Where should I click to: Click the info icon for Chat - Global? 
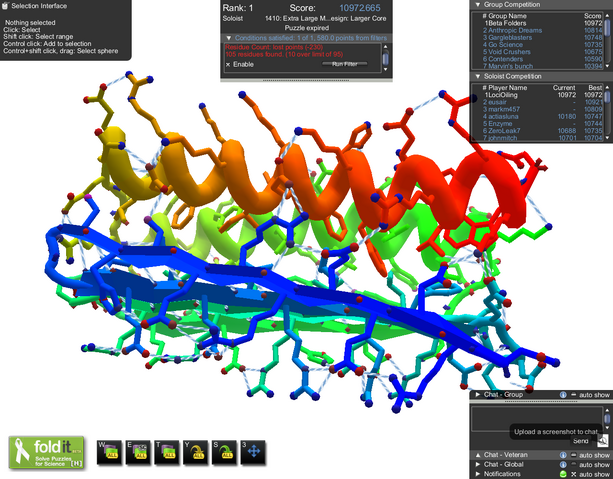click(x=563, y=465)
